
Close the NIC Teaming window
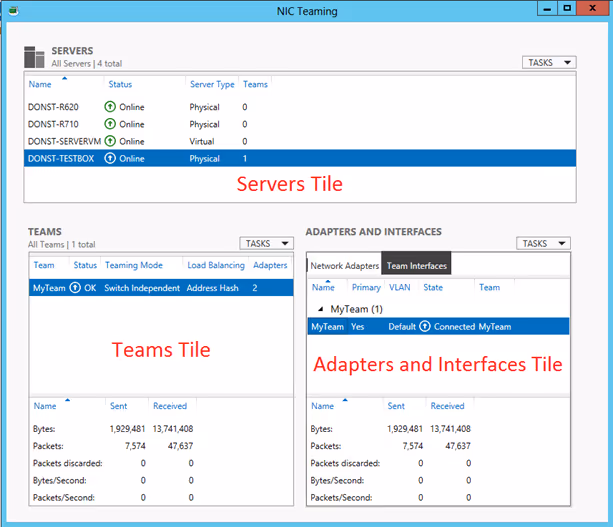(x=593, y=8)
